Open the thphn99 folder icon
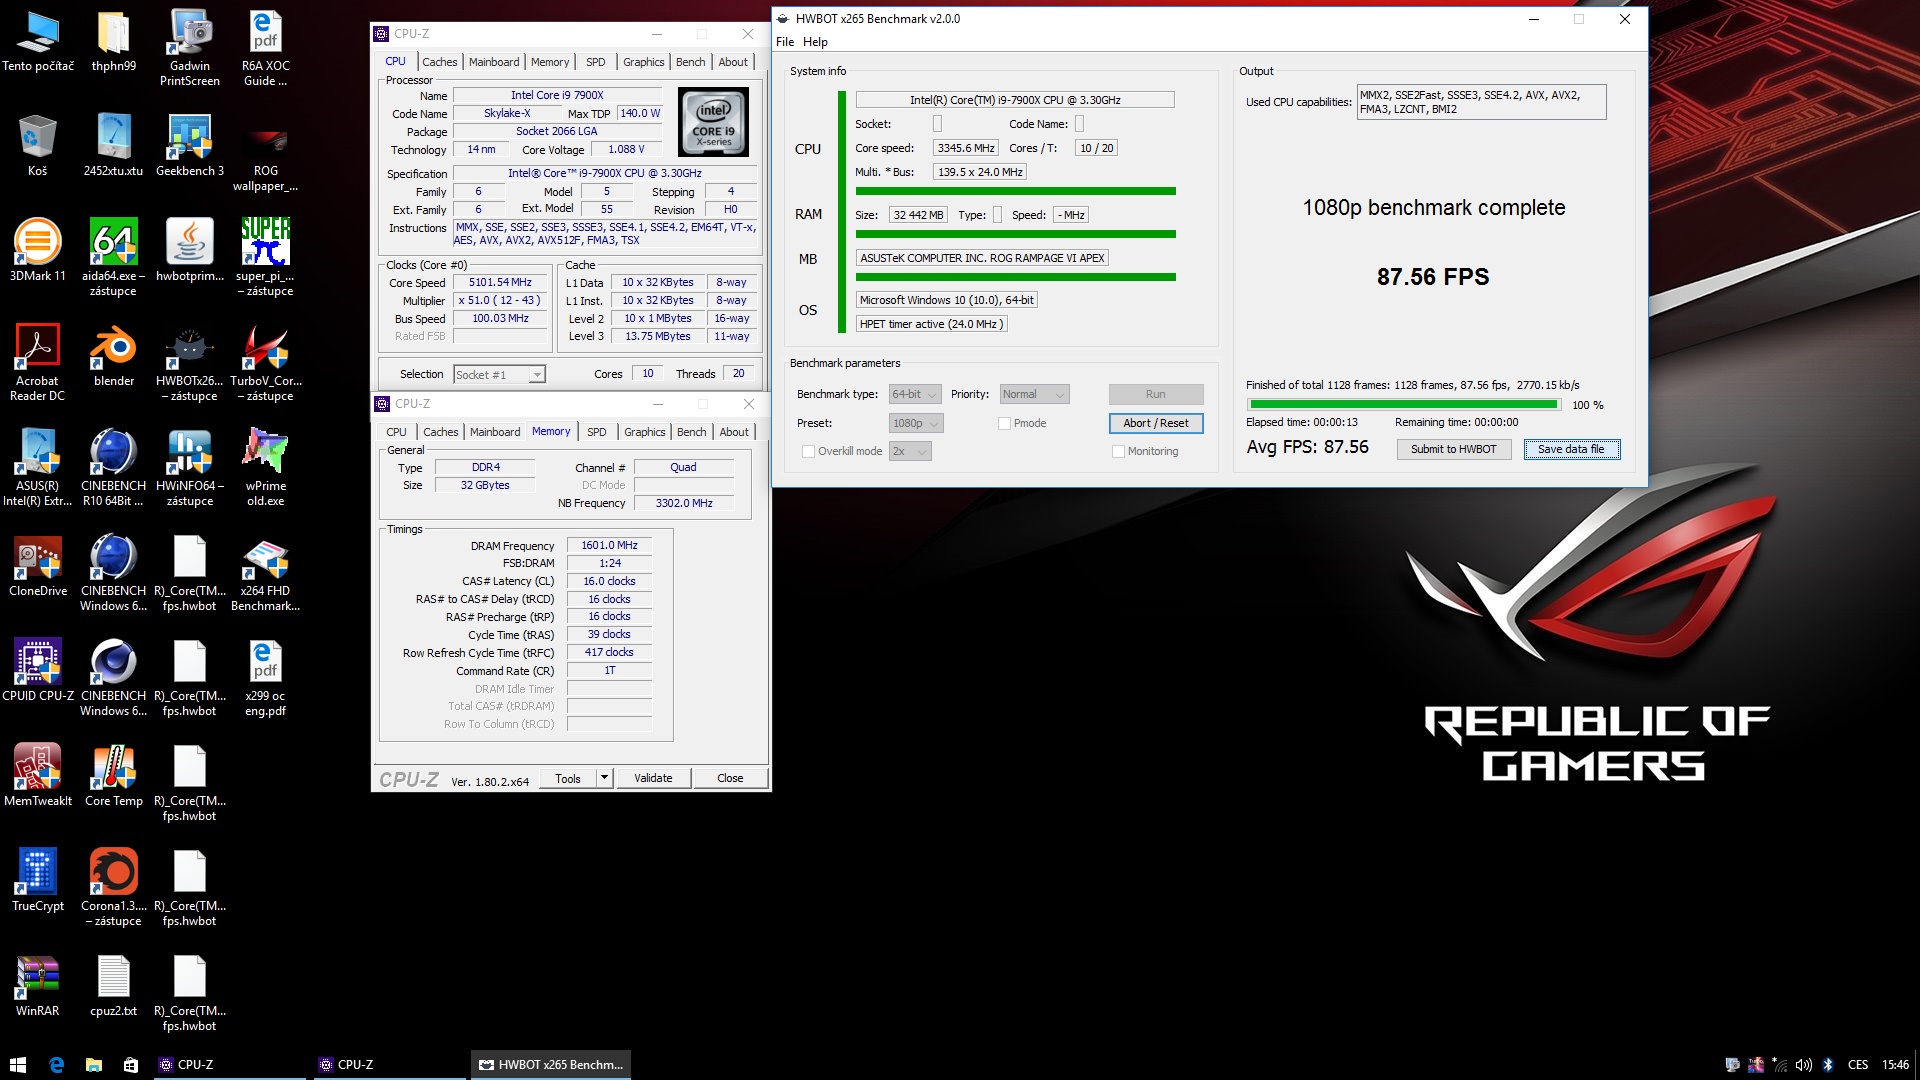Viewport: 1920px width, 1080px height. point(114,41)
